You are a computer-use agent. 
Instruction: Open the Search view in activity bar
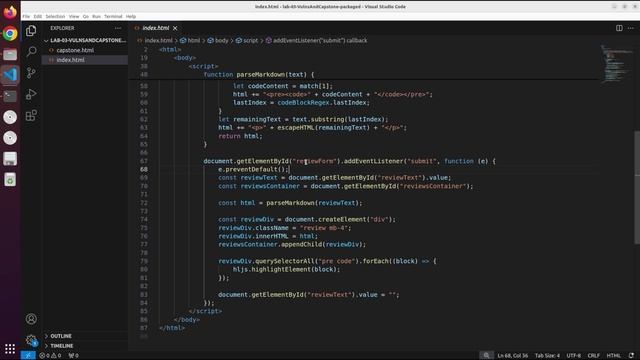pyautogui.click(x=31, y=51)
